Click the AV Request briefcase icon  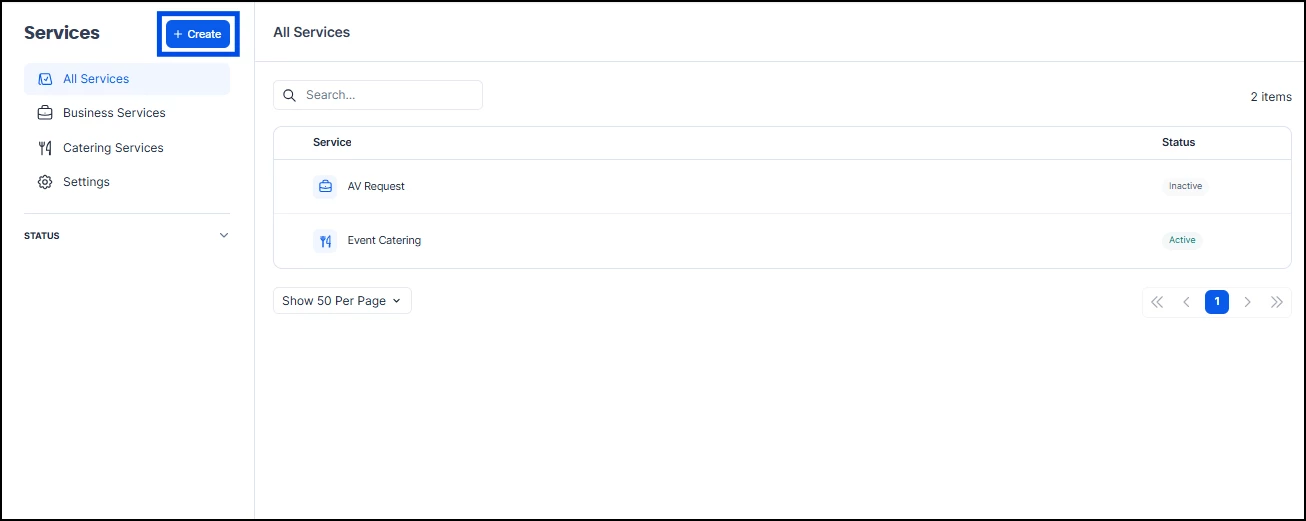tap(325, 186)
